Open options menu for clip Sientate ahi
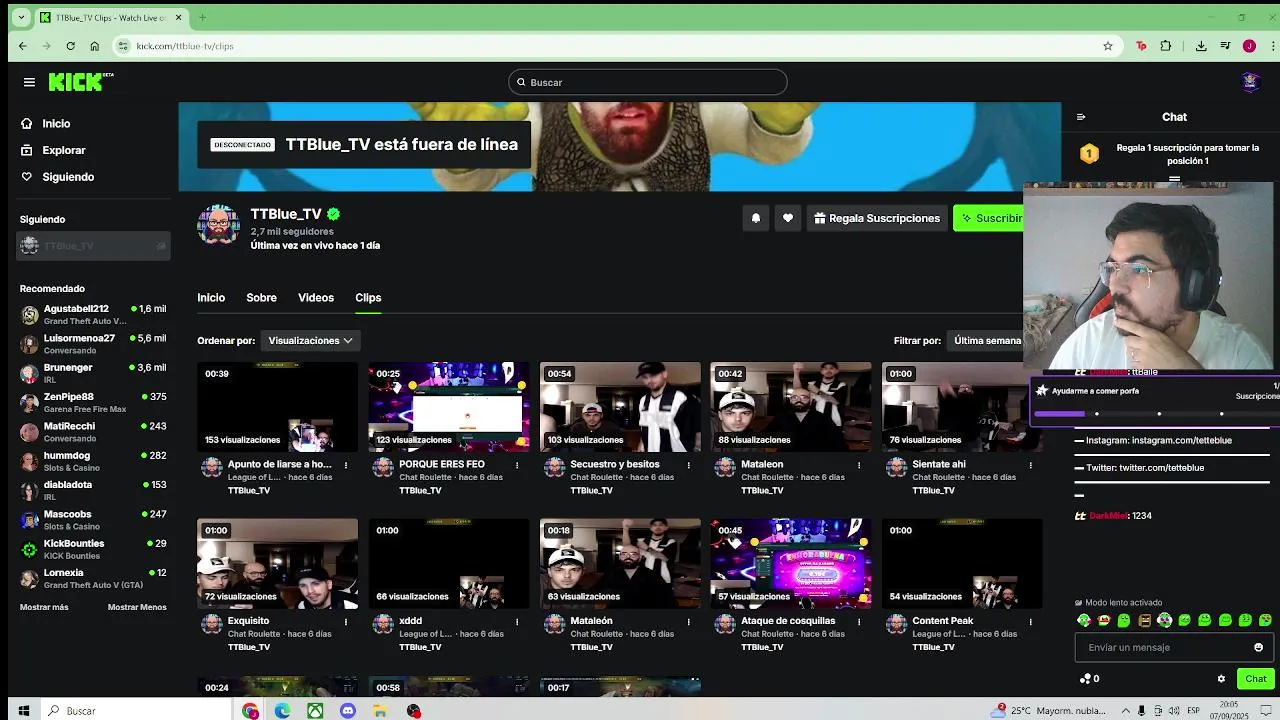1280x720 pixels. (1030, 465)
